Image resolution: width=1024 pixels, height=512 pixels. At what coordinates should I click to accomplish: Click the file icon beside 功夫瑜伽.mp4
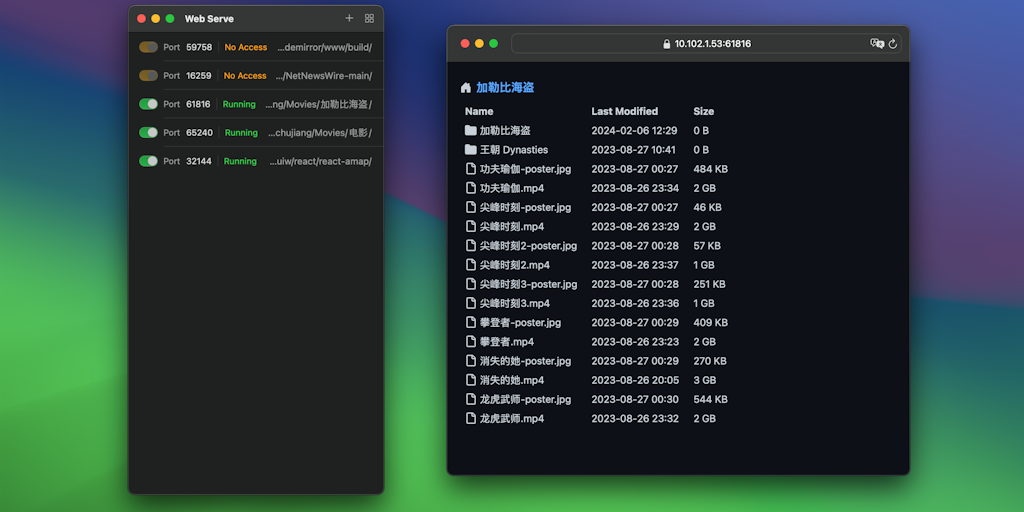coord(470,188)
